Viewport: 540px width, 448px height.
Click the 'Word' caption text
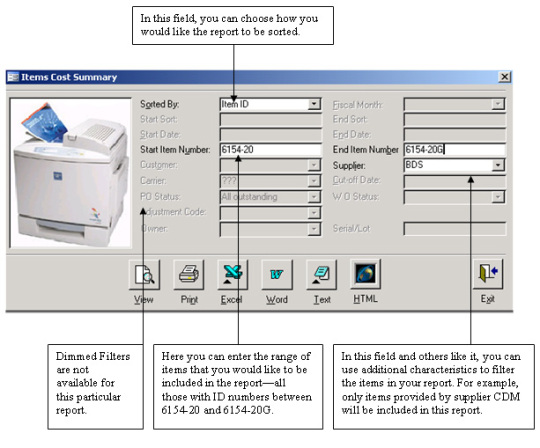[x=277, y=300]
